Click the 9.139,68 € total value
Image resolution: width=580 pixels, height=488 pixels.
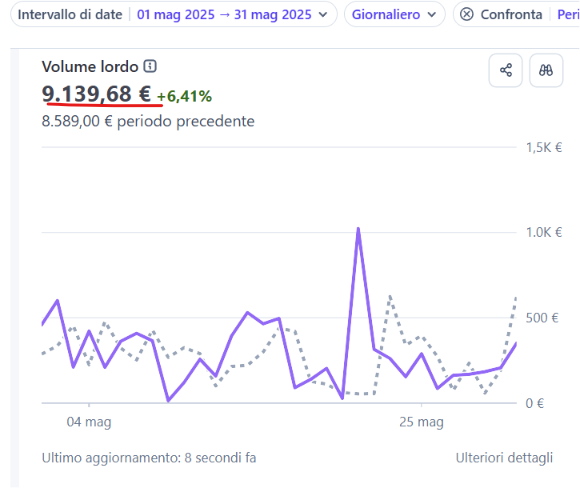96,94
